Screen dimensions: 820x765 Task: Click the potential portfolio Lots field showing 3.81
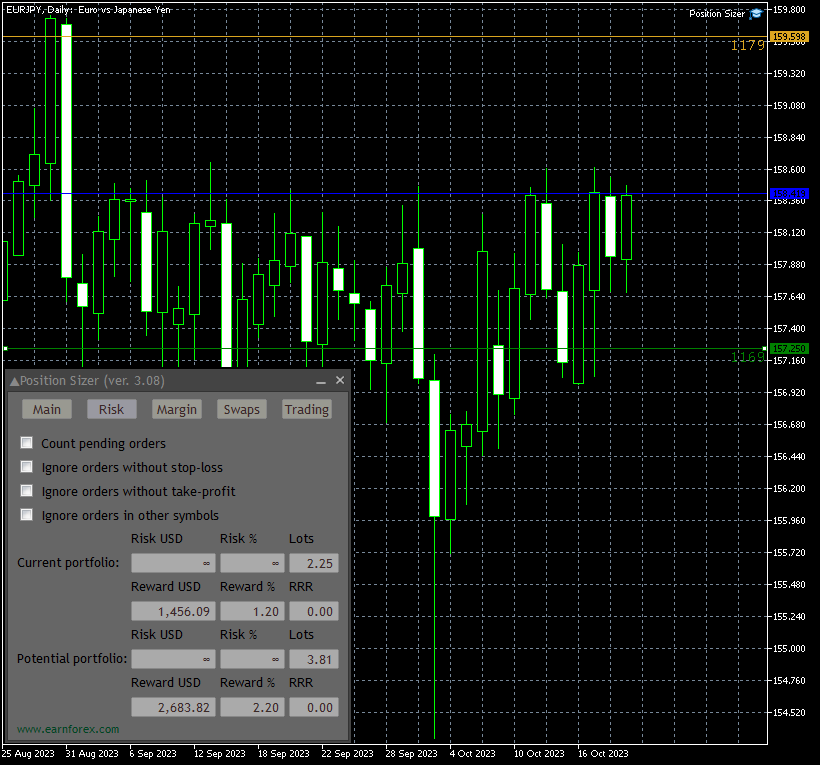click(313, 659)
